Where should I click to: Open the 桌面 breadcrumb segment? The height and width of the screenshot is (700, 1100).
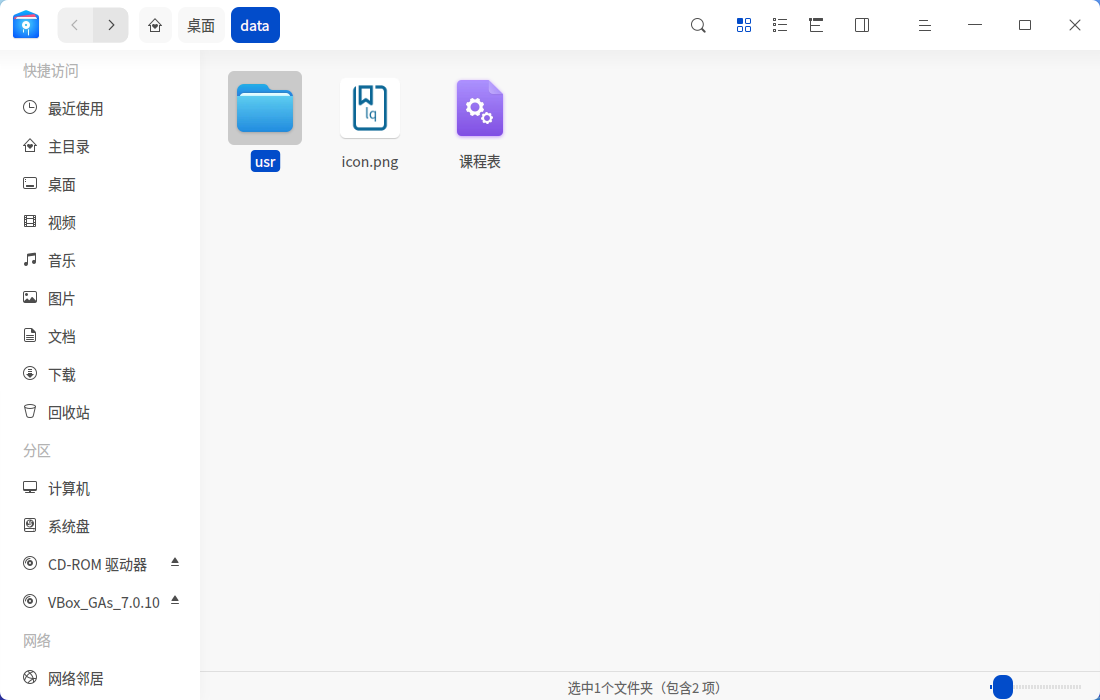coord(201,25)
